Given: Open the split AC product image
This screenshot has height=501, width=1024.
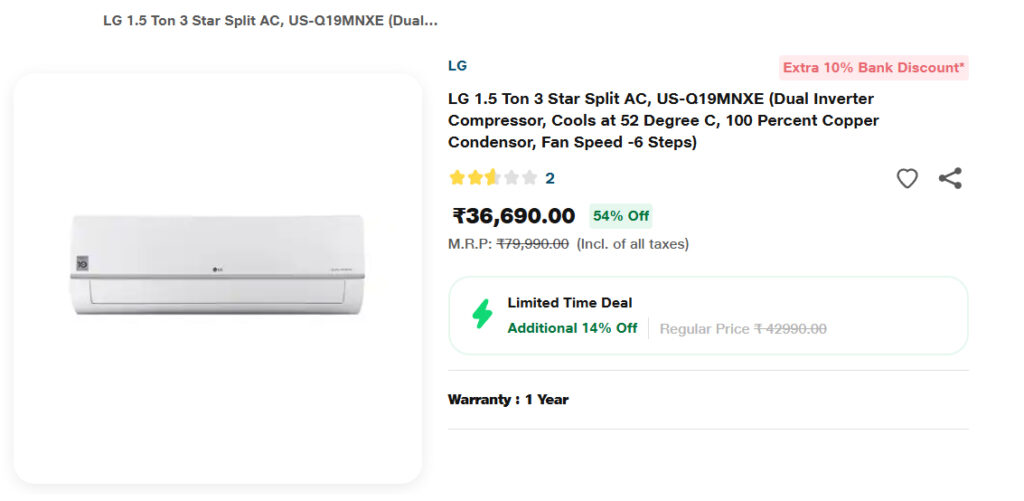Looking at the screenshot, I should [218, 265].
